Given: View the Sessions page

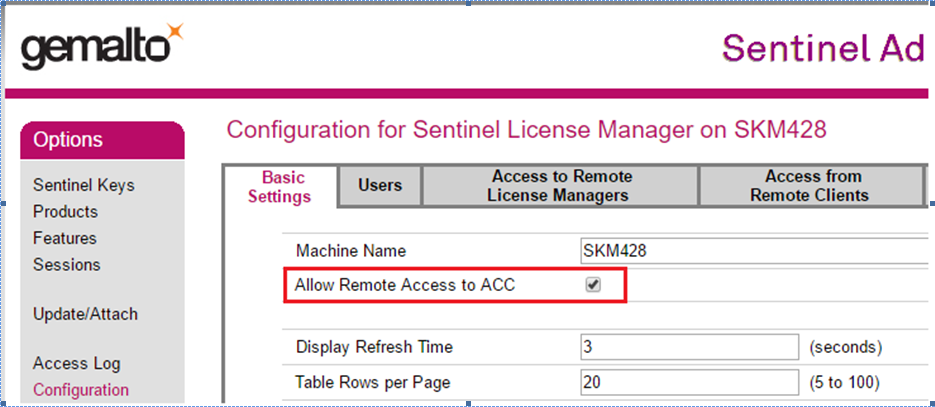Looking at the screenshot, I should coord(66,264).
